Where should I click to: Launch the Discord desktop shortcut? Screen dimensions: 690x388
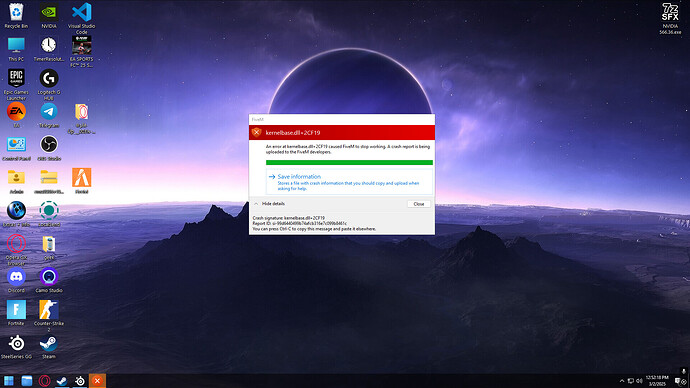click(16, 280)
